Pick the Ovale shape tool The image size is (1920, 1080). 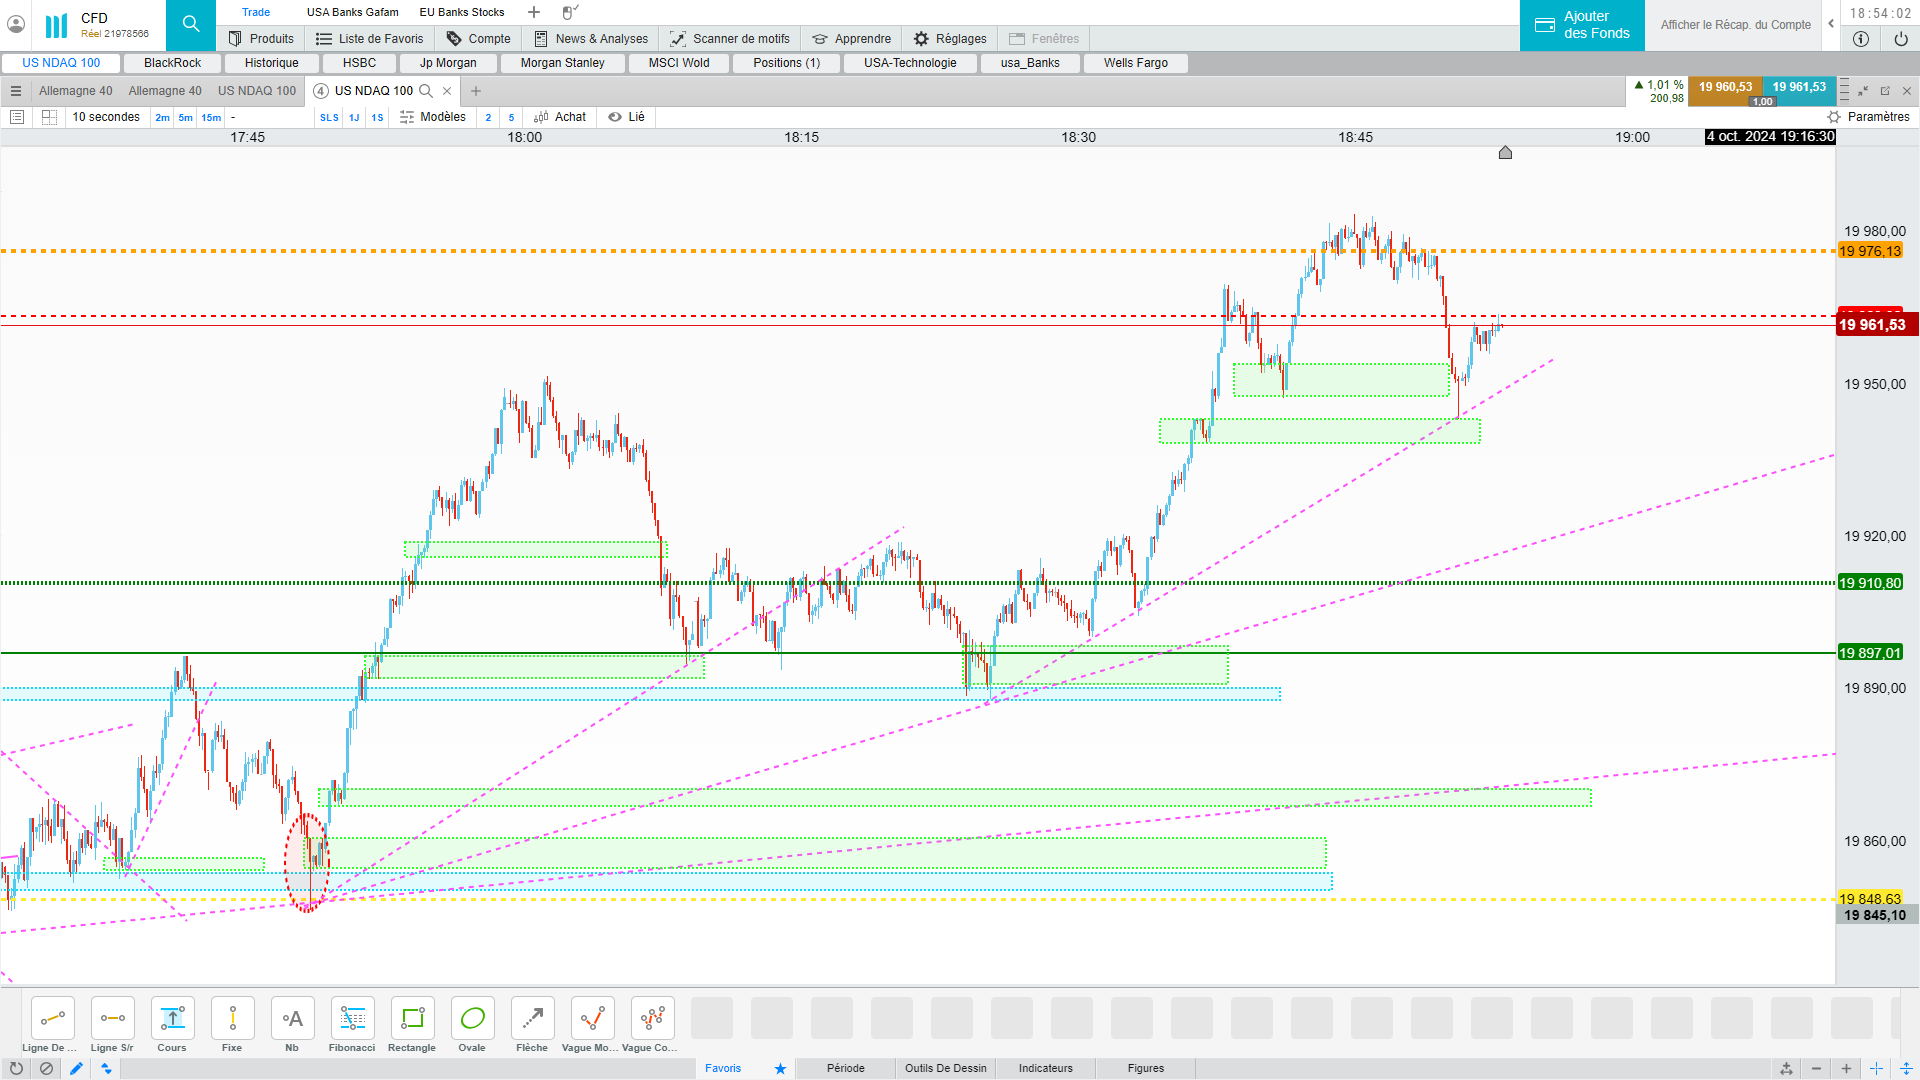pyautogui.click(x=472, y=1019)
